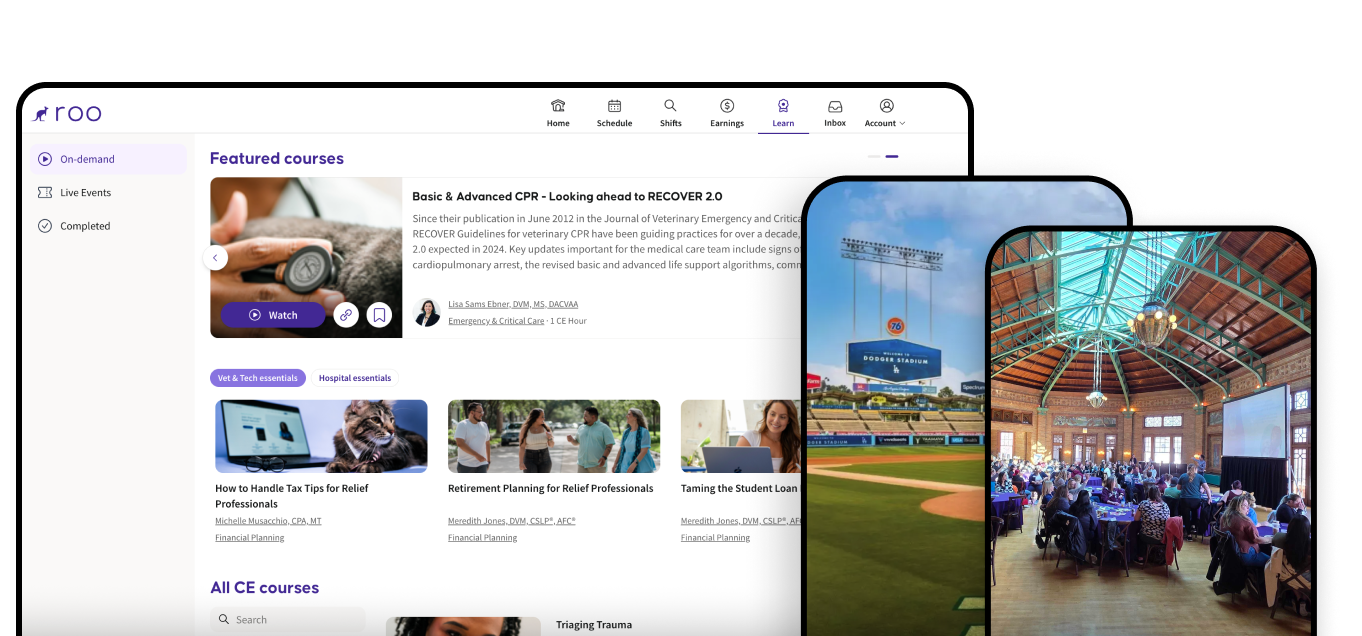
Task: Click "Basic & Advanced CPR - Looking ahead to RECOVER 2.0"
Action: (x=567, y=197)
